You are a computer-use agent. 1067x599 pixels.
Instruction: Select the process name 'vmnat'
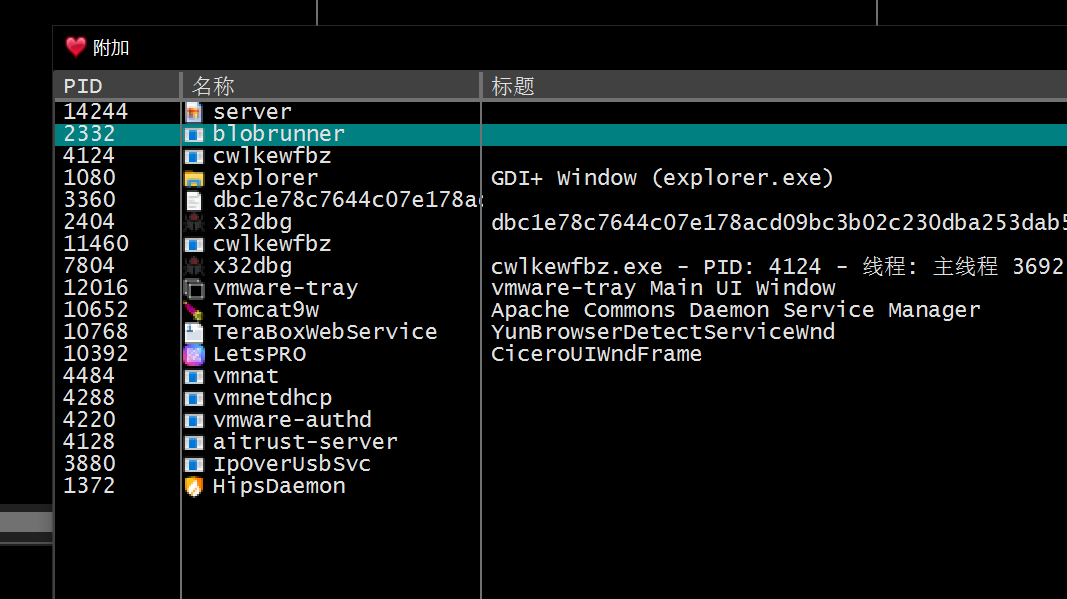pyautogui.click(x=246, y=376)
